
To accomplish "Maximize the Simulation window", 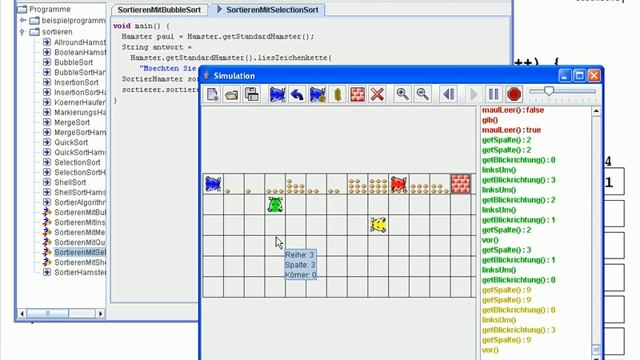I will (579, 76).
